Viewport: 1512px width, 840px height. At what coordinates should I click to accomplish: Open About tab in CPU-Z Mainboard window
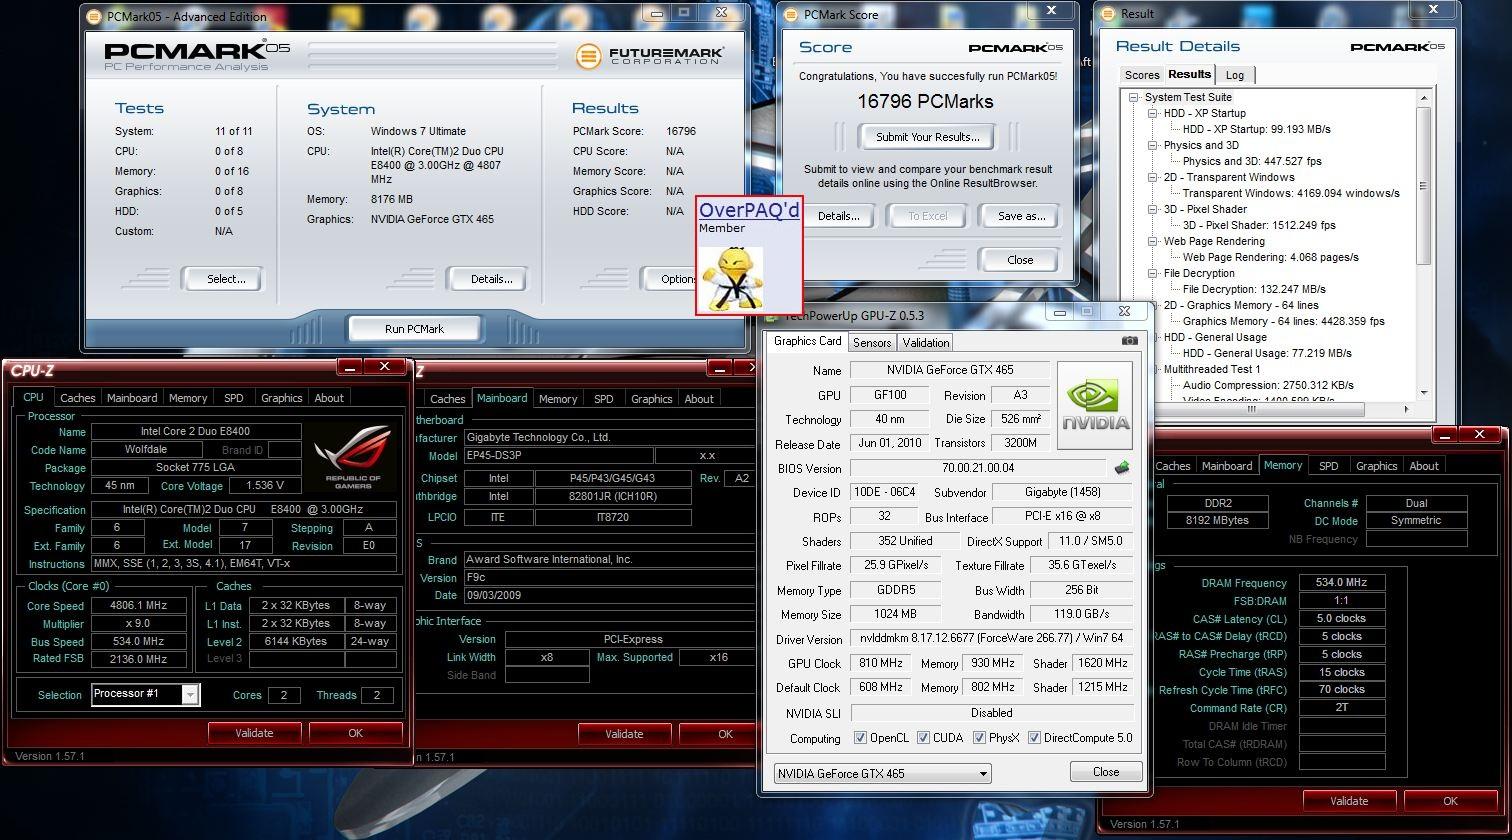tap(699, 399)
